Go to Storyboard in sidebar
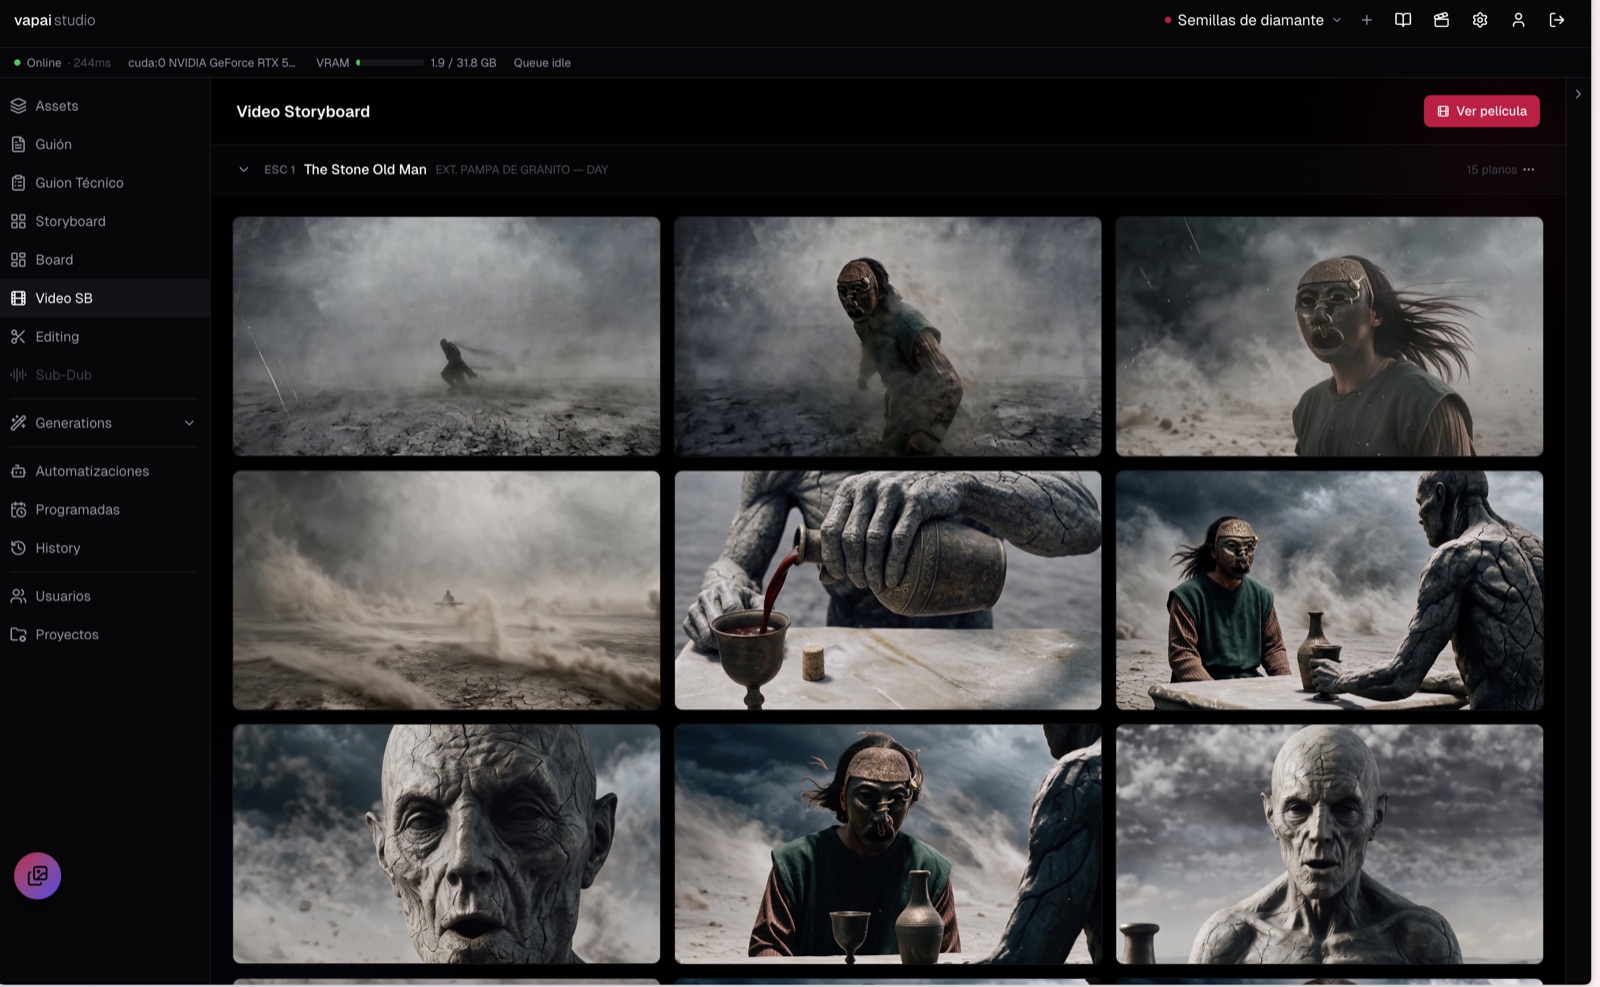 (x=105, y=221)
